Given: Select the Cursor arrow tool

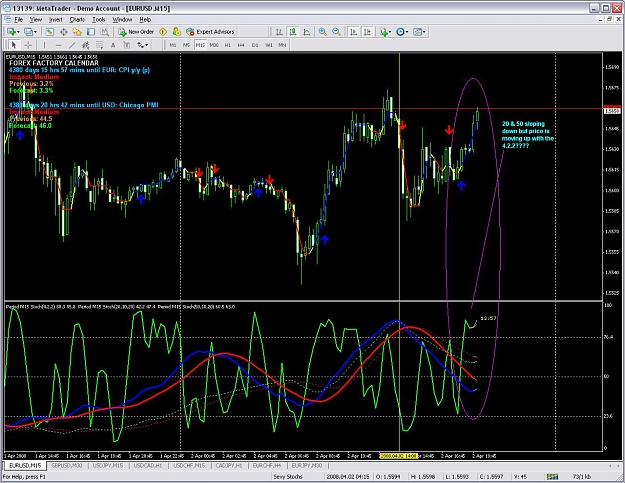Looking at the screenshot, I should (14, 45).
